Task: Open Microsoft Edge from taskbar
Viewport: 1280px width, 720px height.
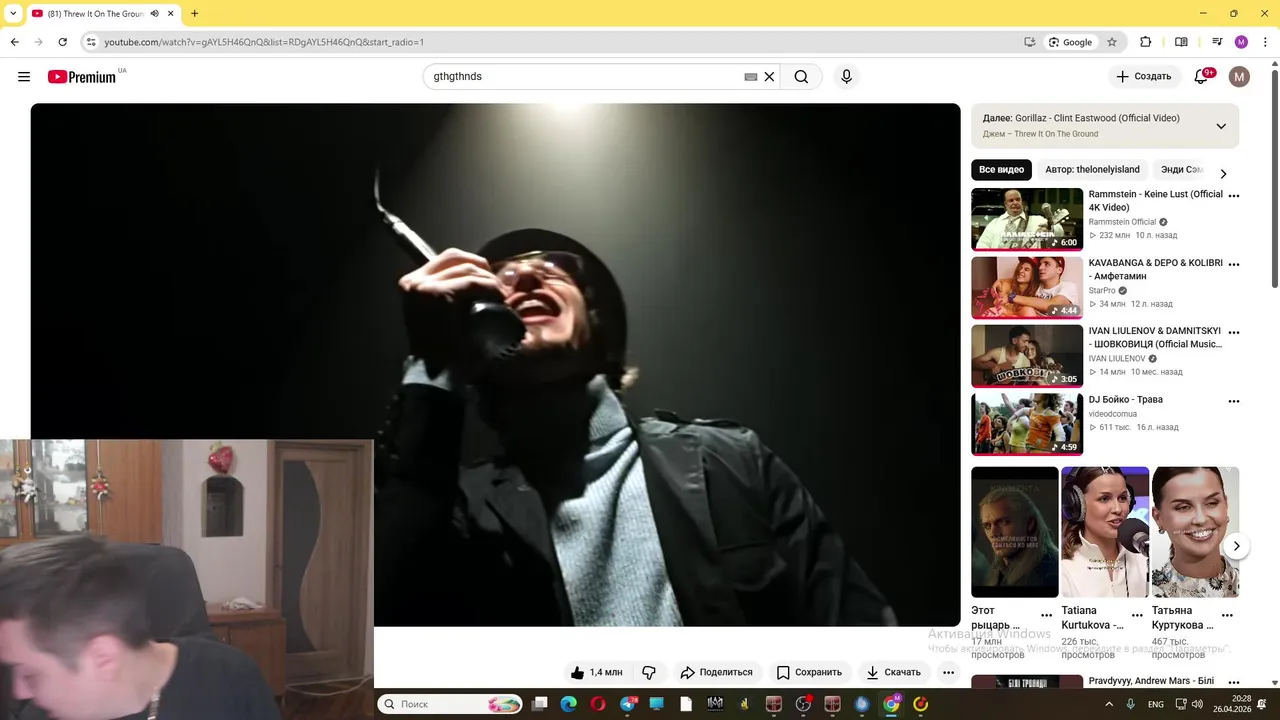Action: 569,704
